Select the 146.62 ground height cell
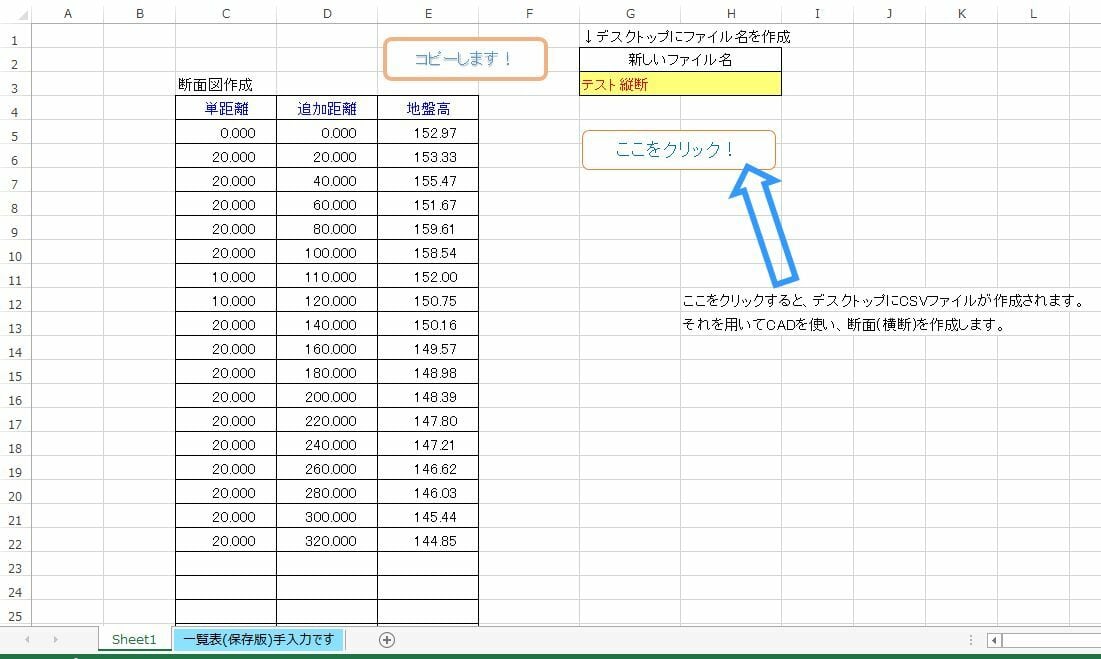Screen dimensions: 1101x659 click(428, 469)
